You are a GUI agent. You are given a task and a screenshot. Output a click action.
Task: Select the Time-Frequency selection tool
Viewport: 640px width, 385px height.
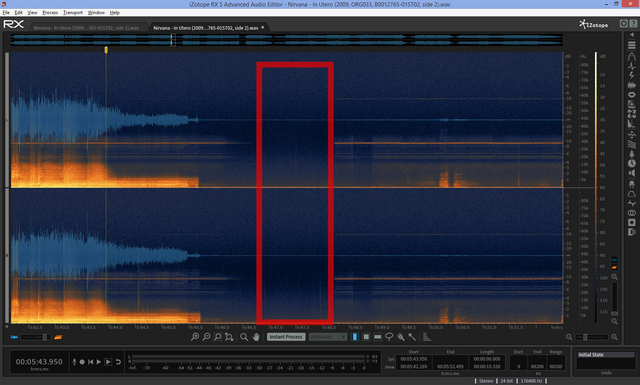tap(366, 337)
